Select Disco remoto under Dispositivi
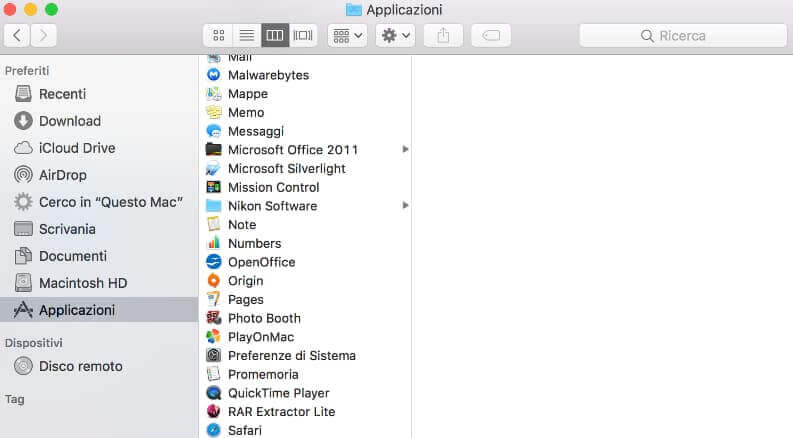The width and height of the screenshot is (793, 438). (x=99, y=366)
